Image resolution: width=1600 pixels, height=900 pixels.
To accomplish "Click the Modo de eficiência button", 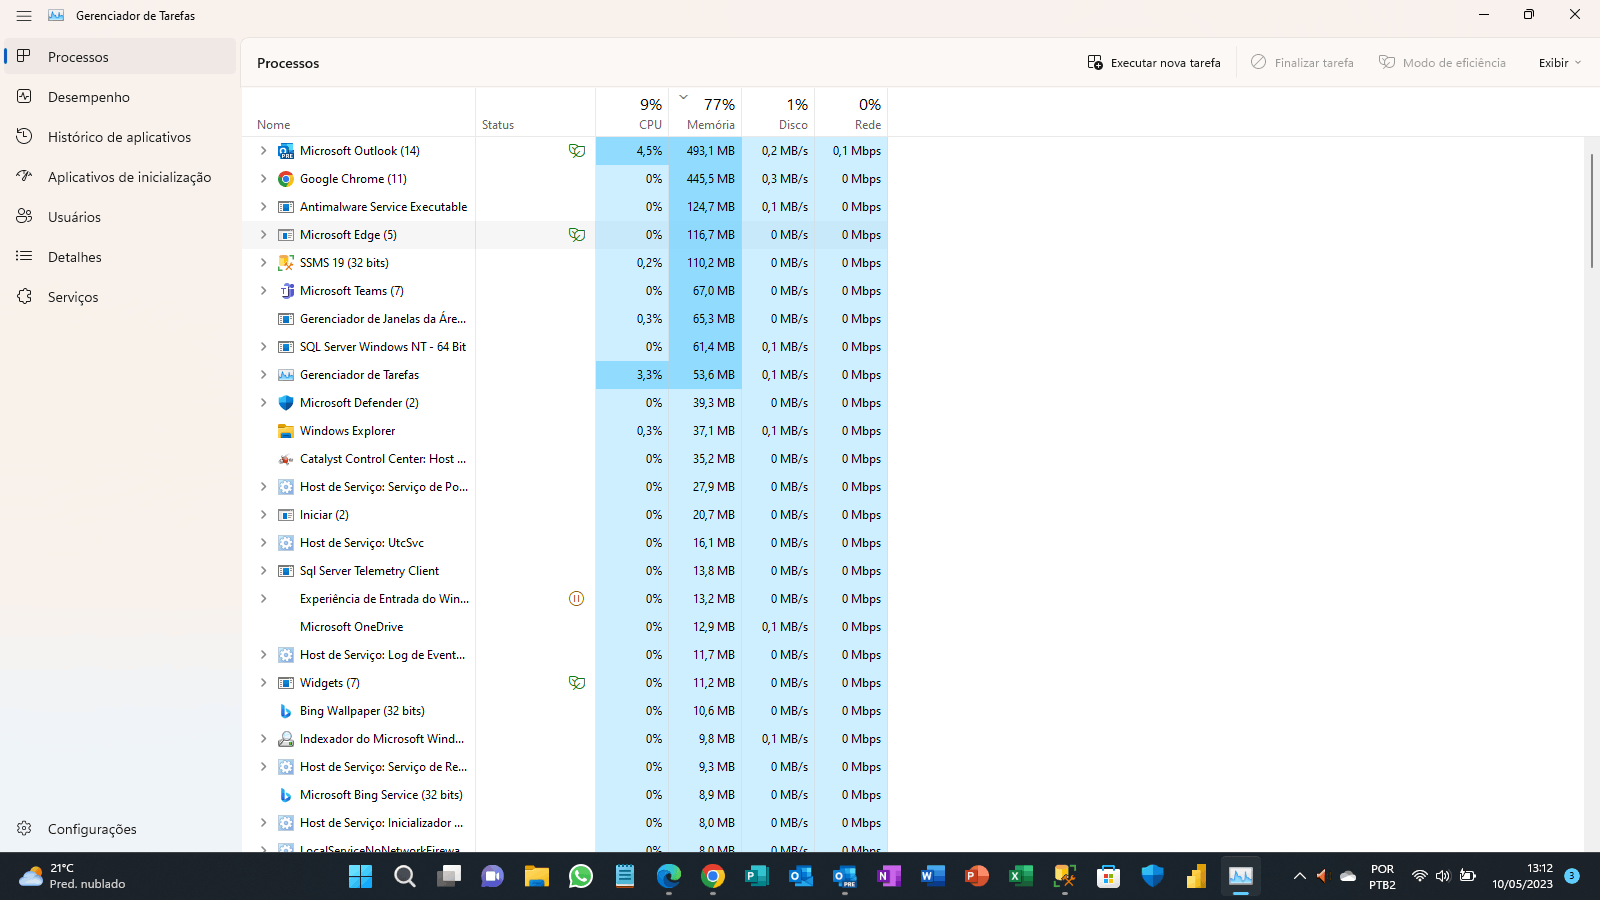I will point(1442,63).
